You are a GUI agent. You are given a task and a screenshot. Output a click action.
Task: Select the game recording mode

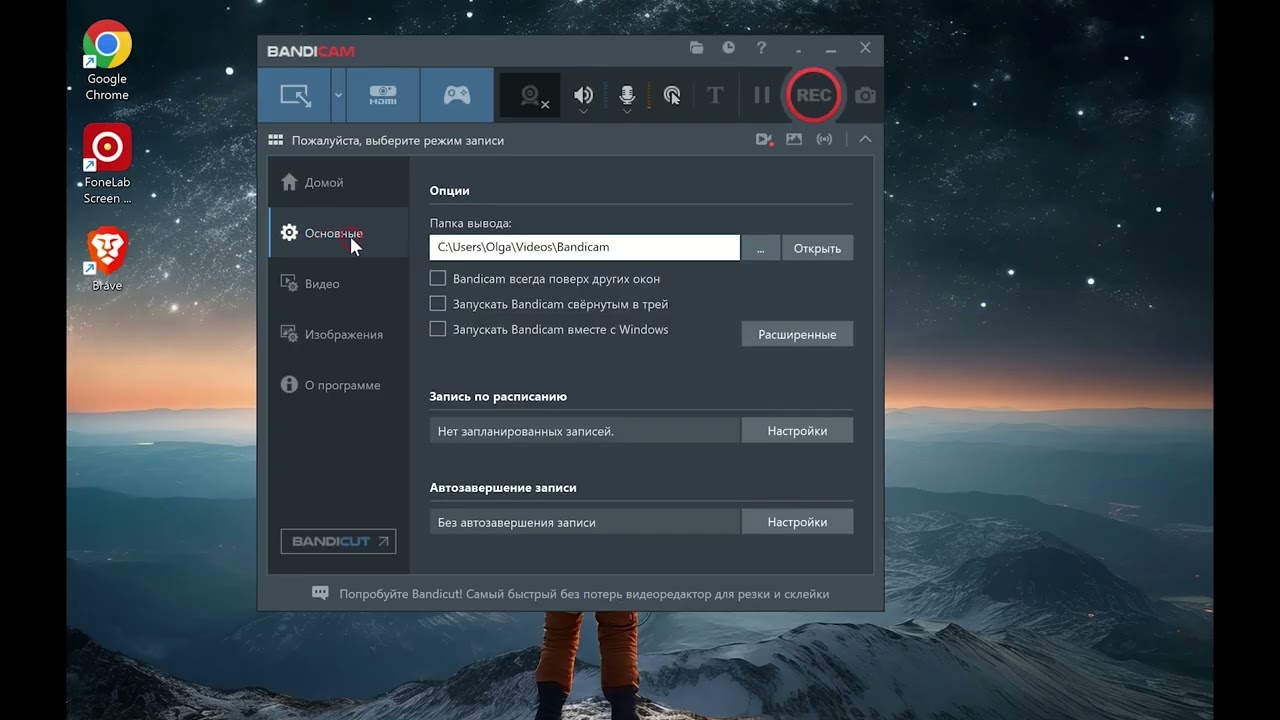click(x=457, y=95)
